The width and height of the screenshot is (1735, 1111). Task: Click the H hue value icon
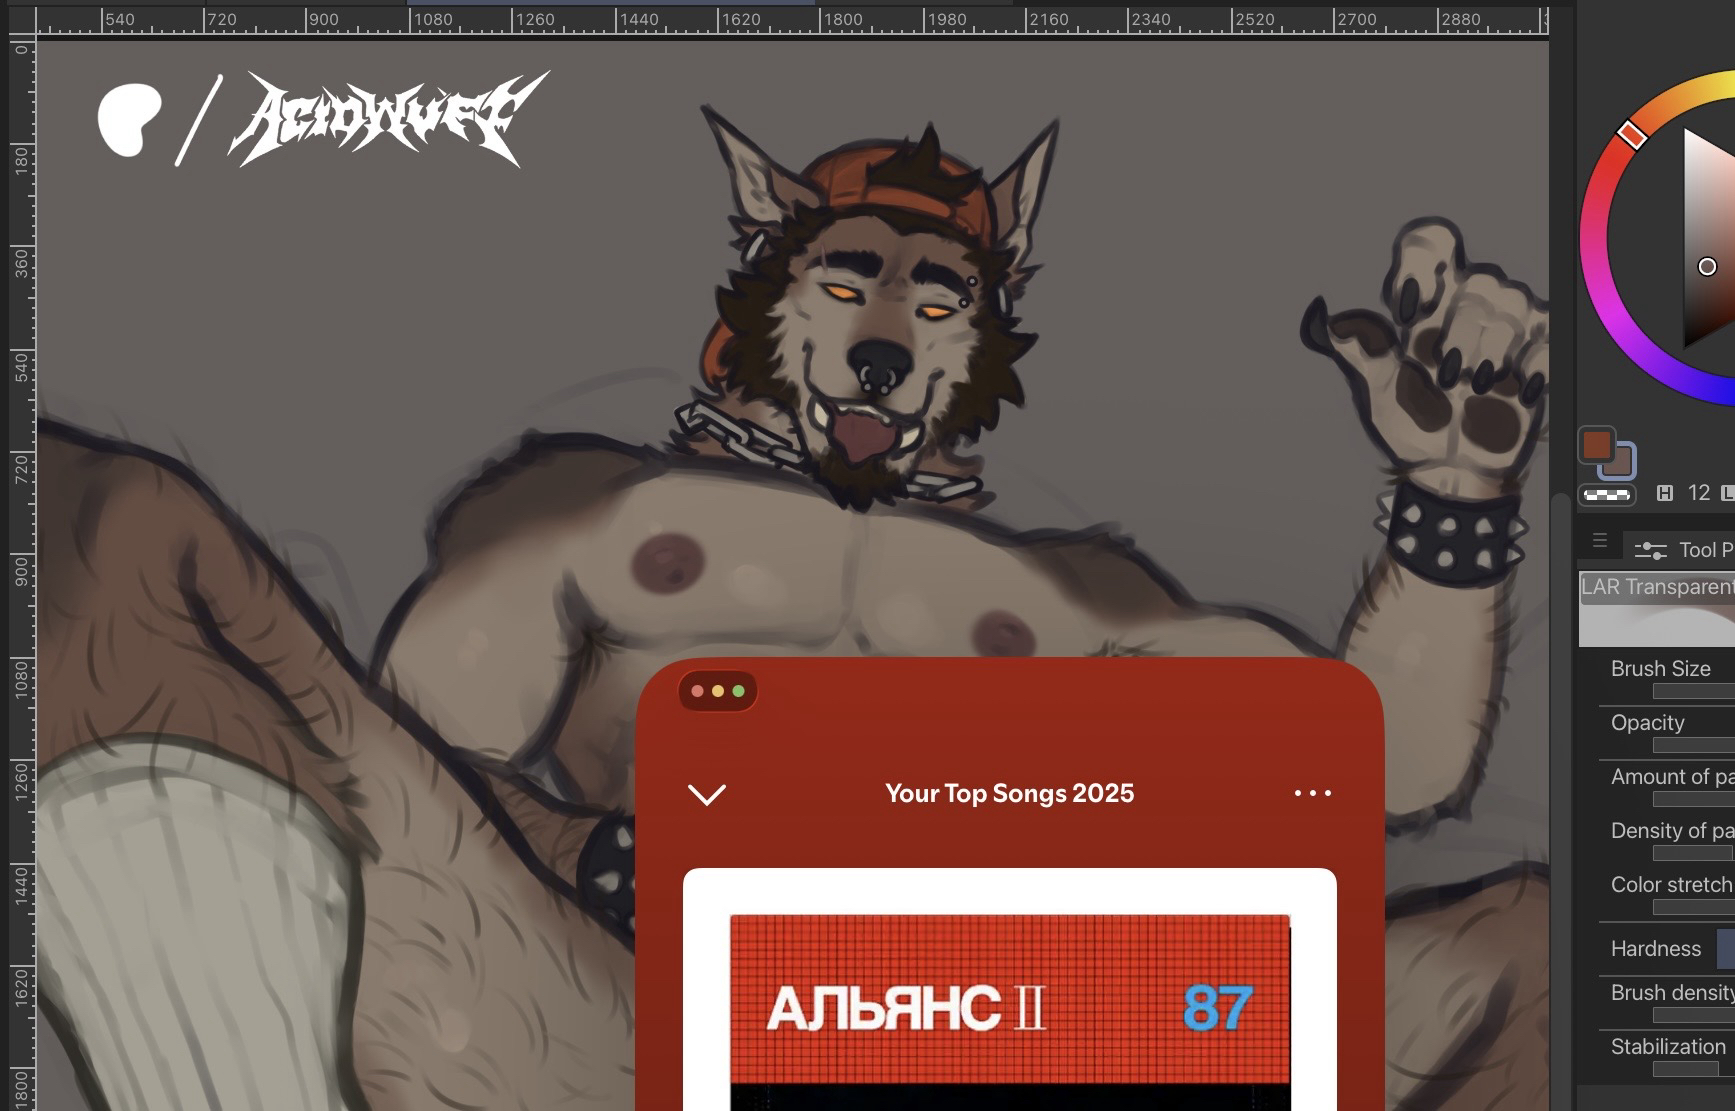(x=1665, y=493)
